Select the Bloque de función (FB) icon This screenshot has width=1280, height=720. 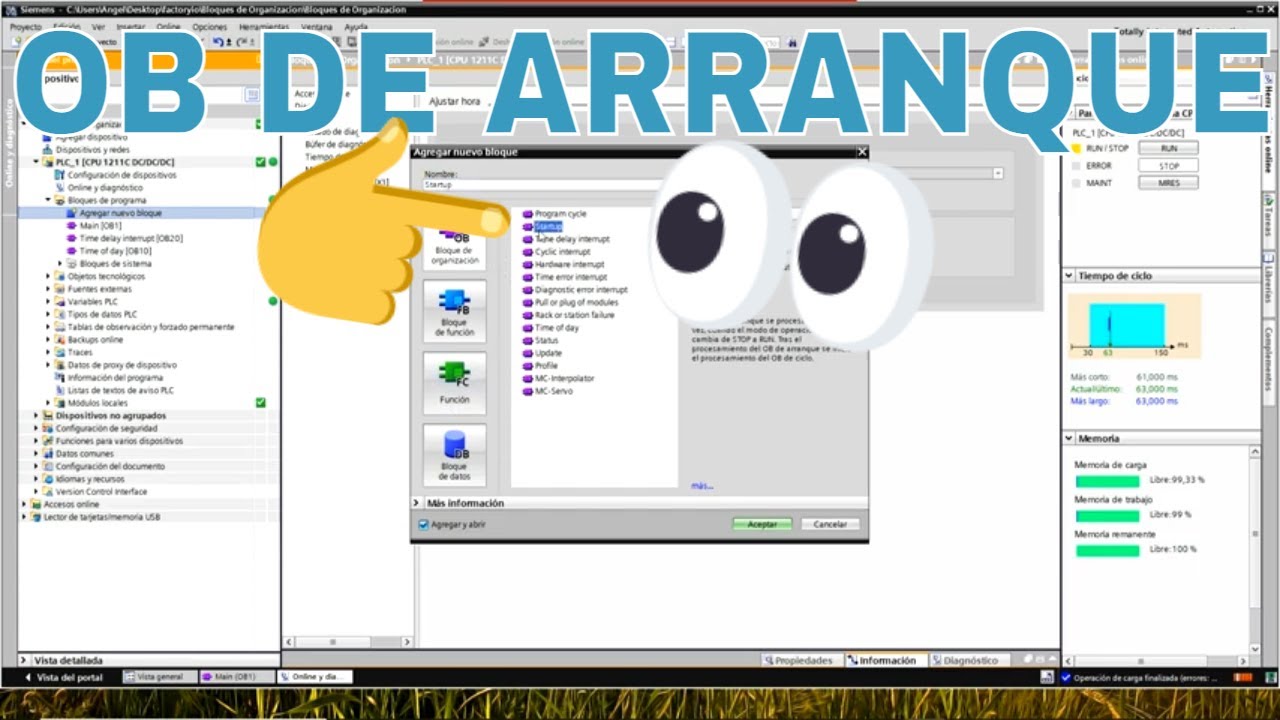(x=454, y=312)
